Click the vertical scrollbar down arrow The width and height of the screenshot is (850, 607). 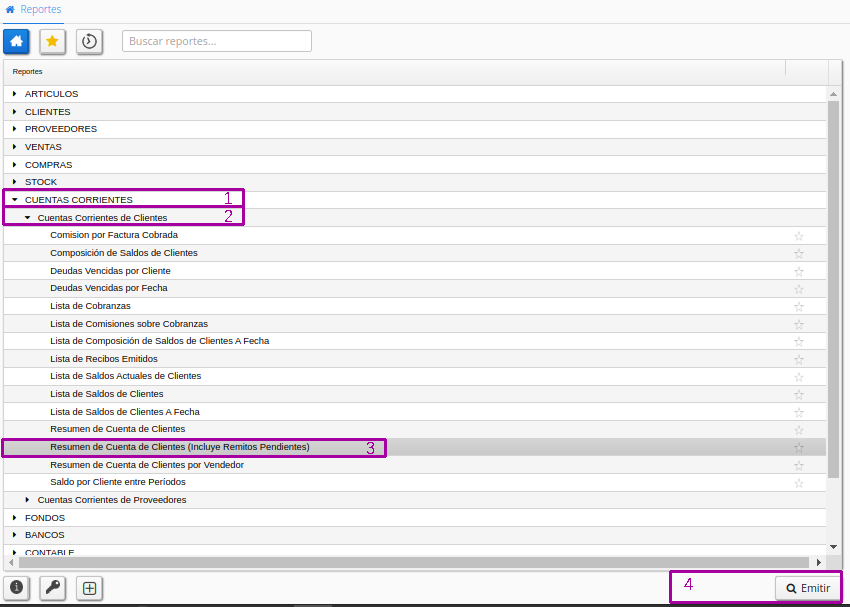[x=834, y=547]
